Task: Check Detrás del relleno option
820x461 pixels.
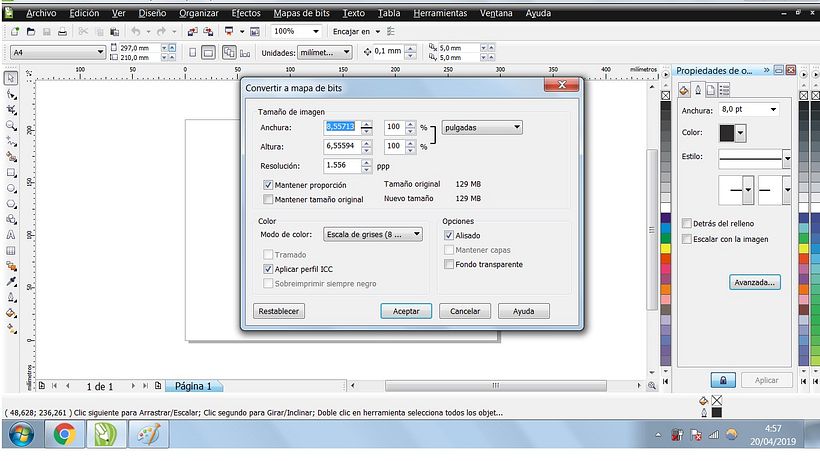Action: (x=687, y=223)
